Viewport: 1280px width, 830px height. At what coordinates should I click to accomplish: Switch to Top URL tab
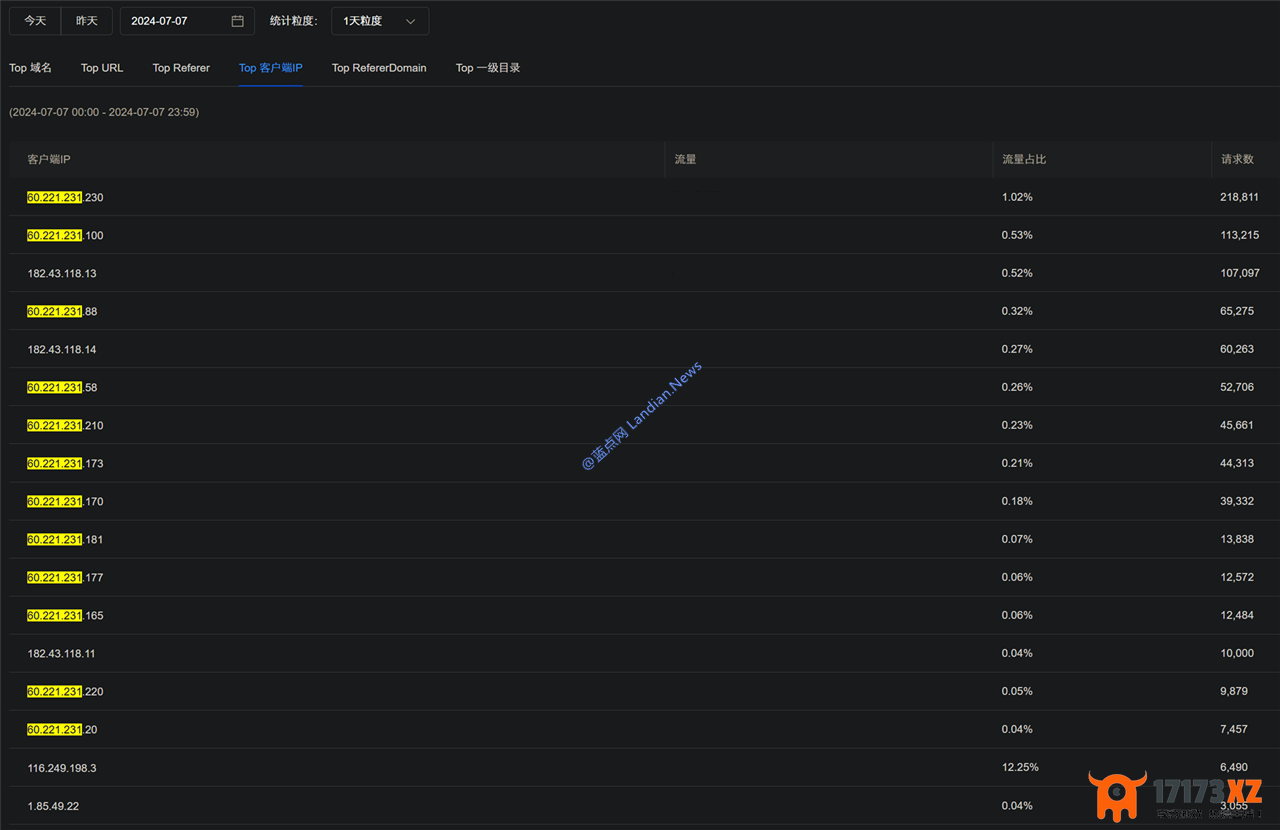pyautogui.click(x=102, y=68)
